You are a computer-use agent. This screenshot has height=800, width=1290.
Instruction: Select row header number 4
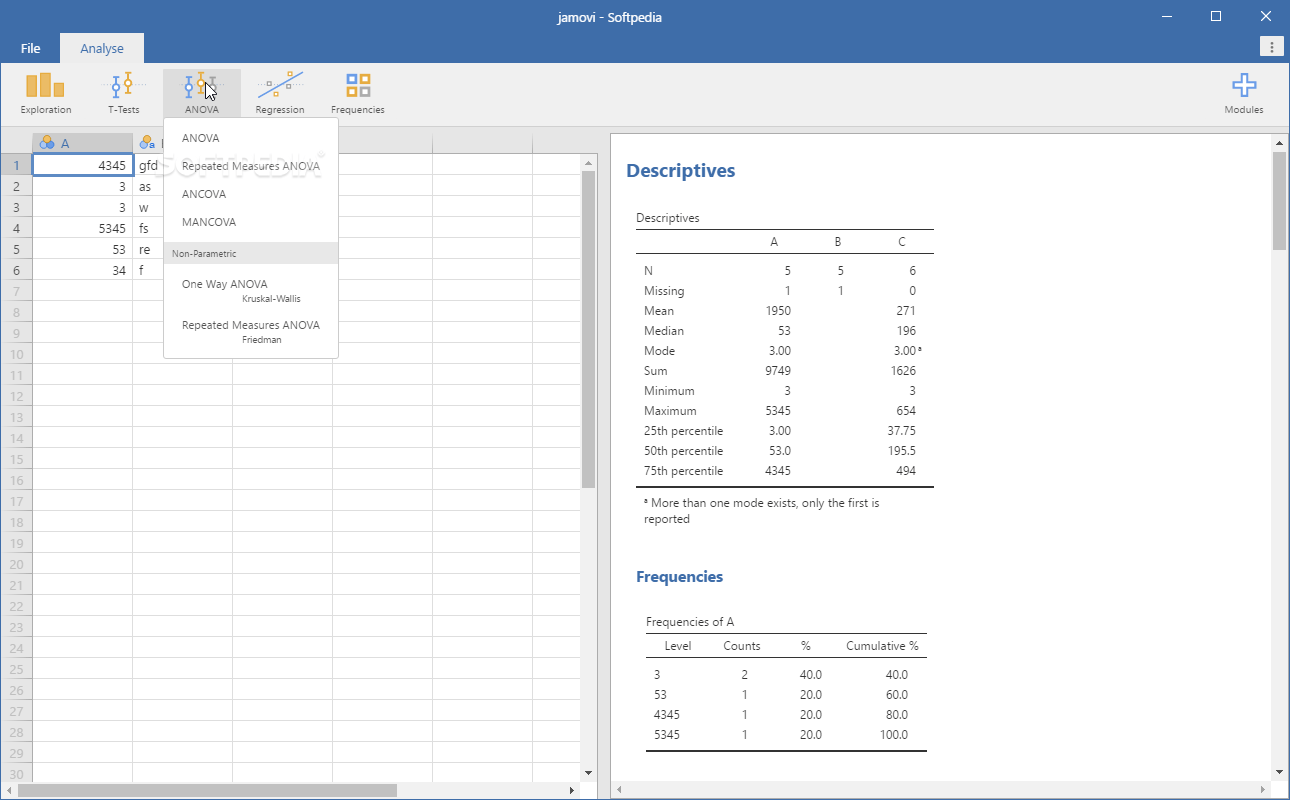pos(16,228)
